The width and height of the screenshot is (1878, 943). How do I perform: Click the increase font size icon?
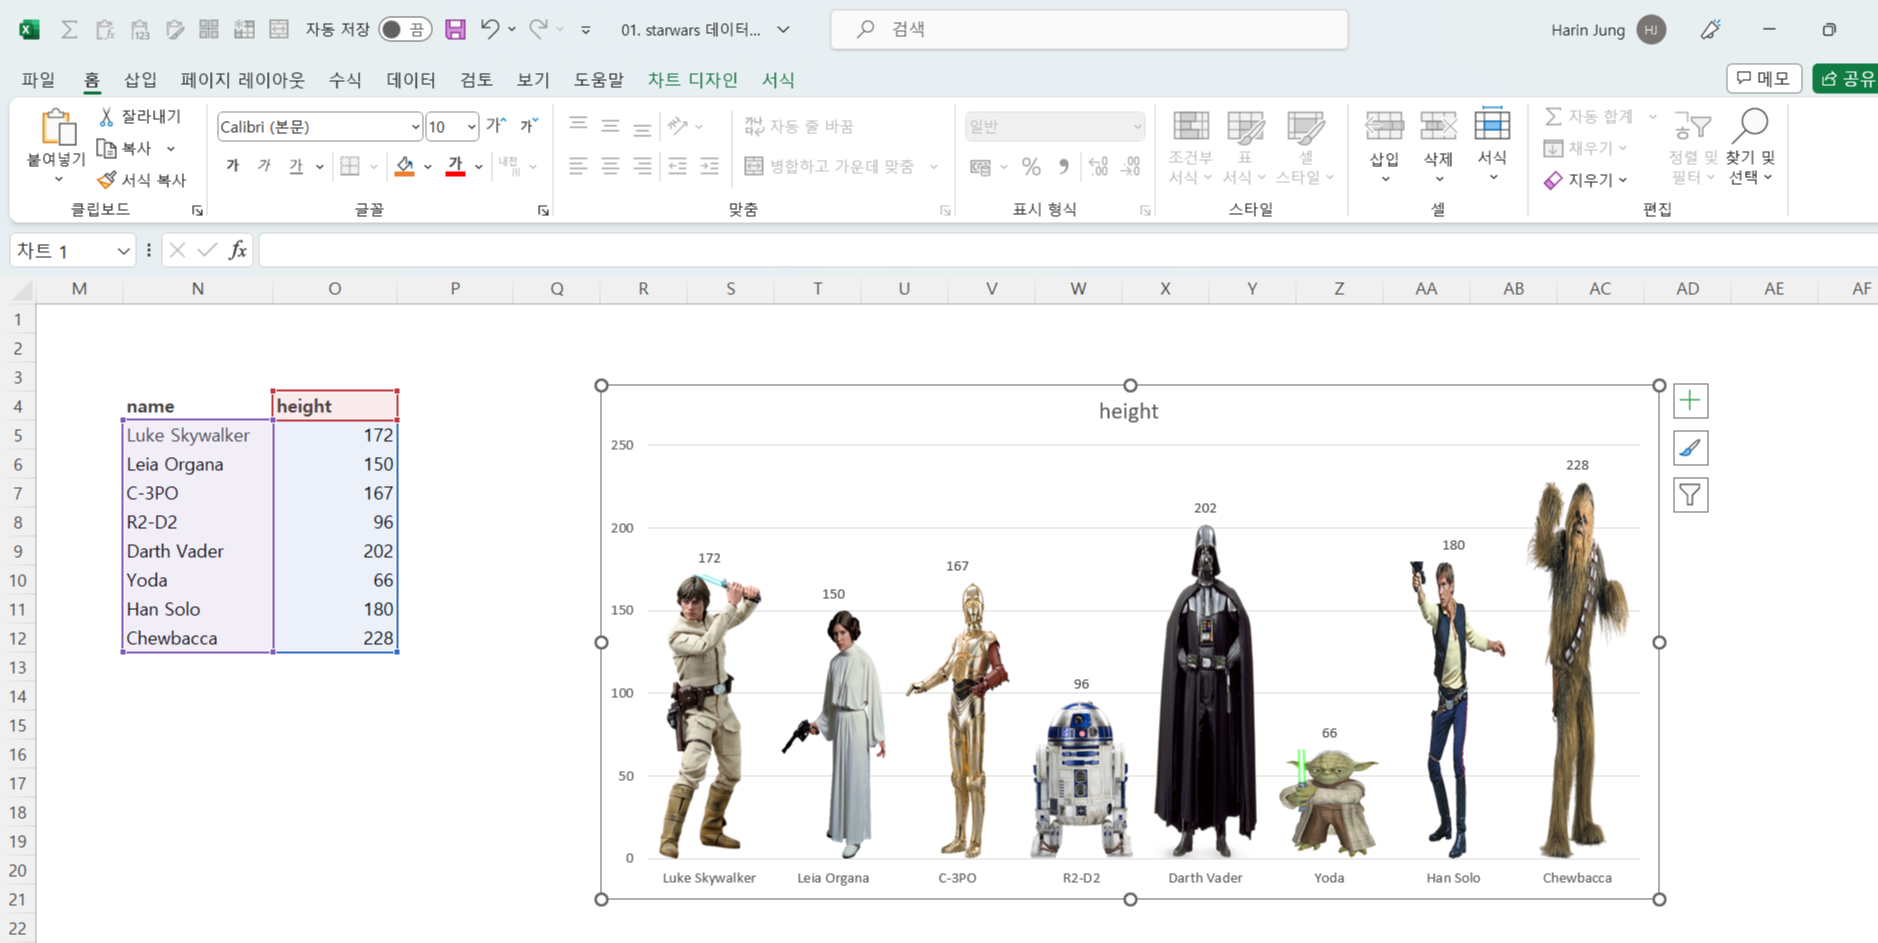496,126
